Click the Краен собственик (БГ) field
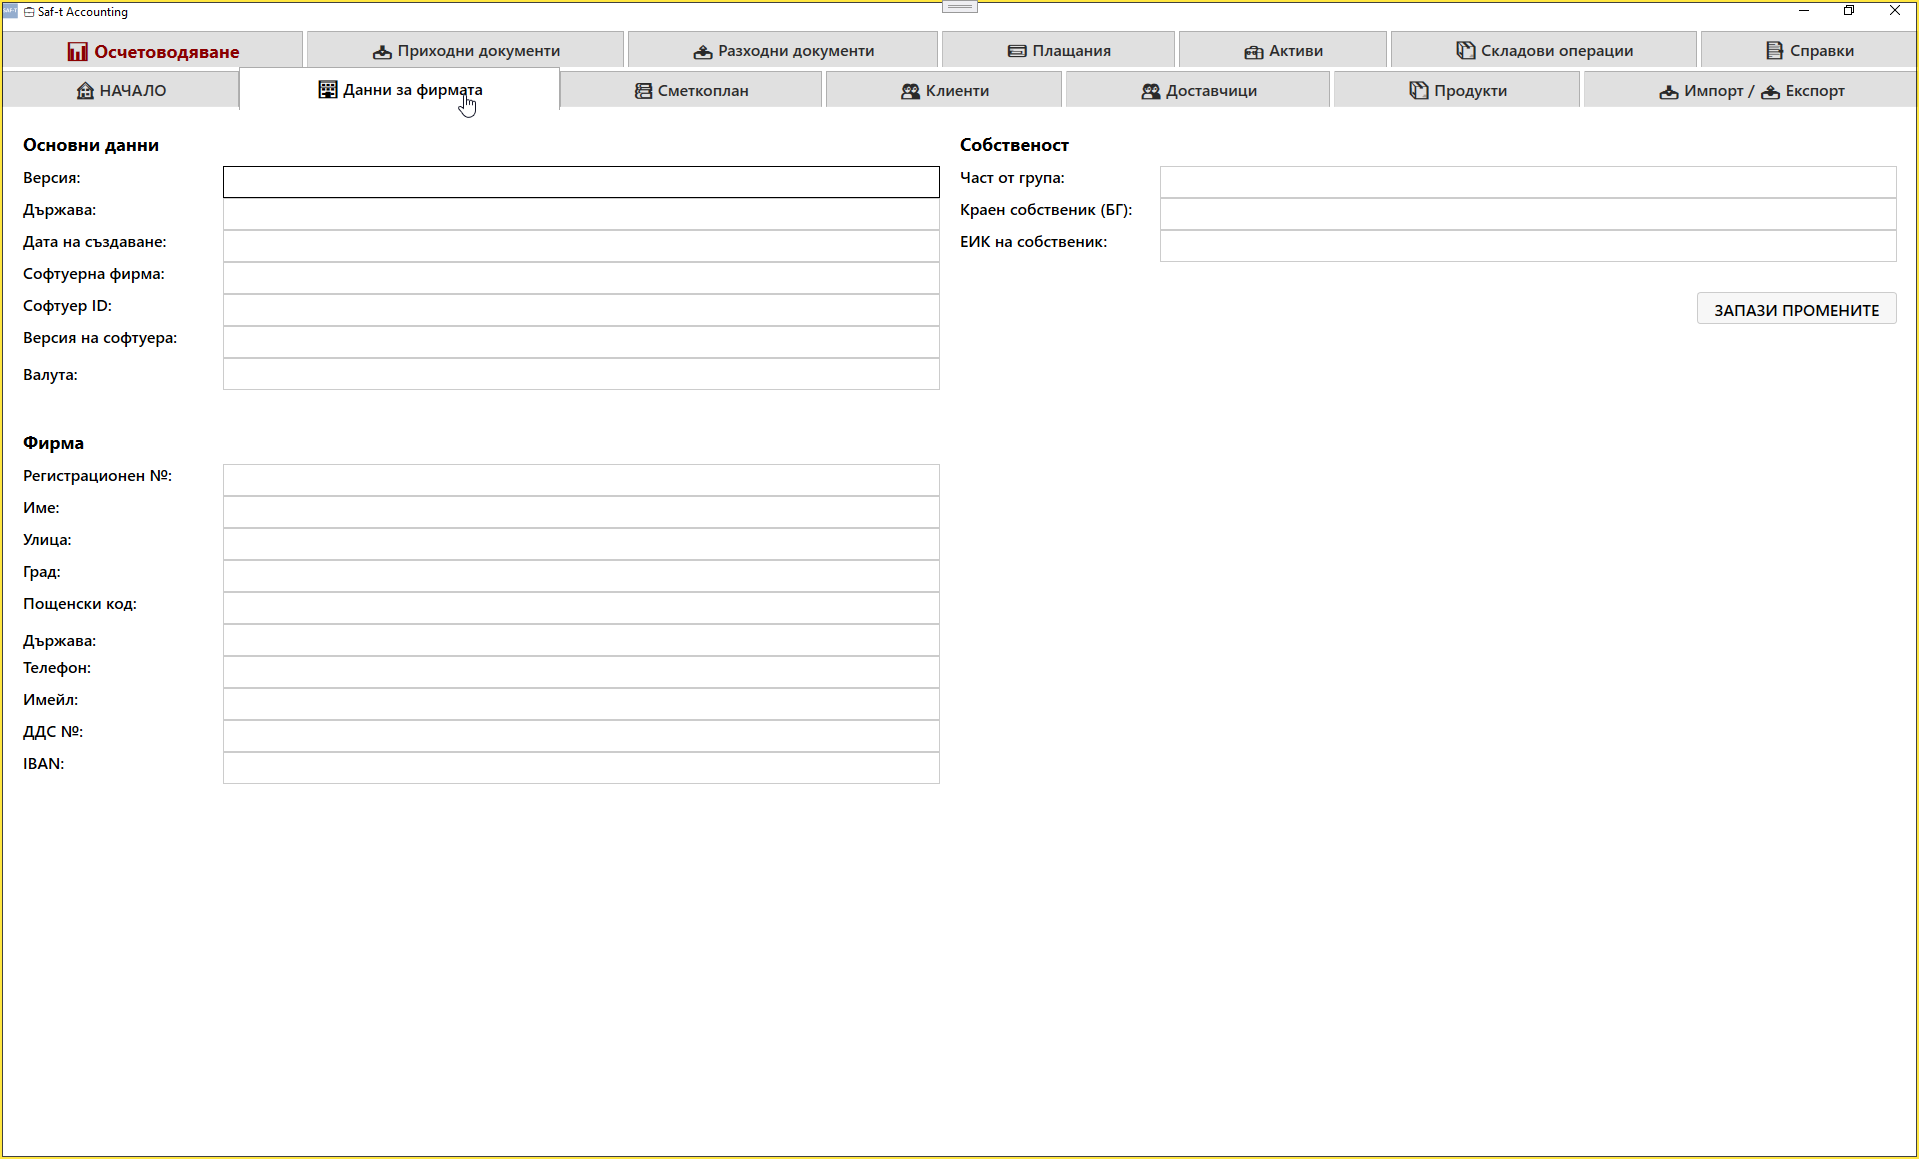This screenshot has height=1160, width=1920. pyautogui.click(x=1528, y=214)
